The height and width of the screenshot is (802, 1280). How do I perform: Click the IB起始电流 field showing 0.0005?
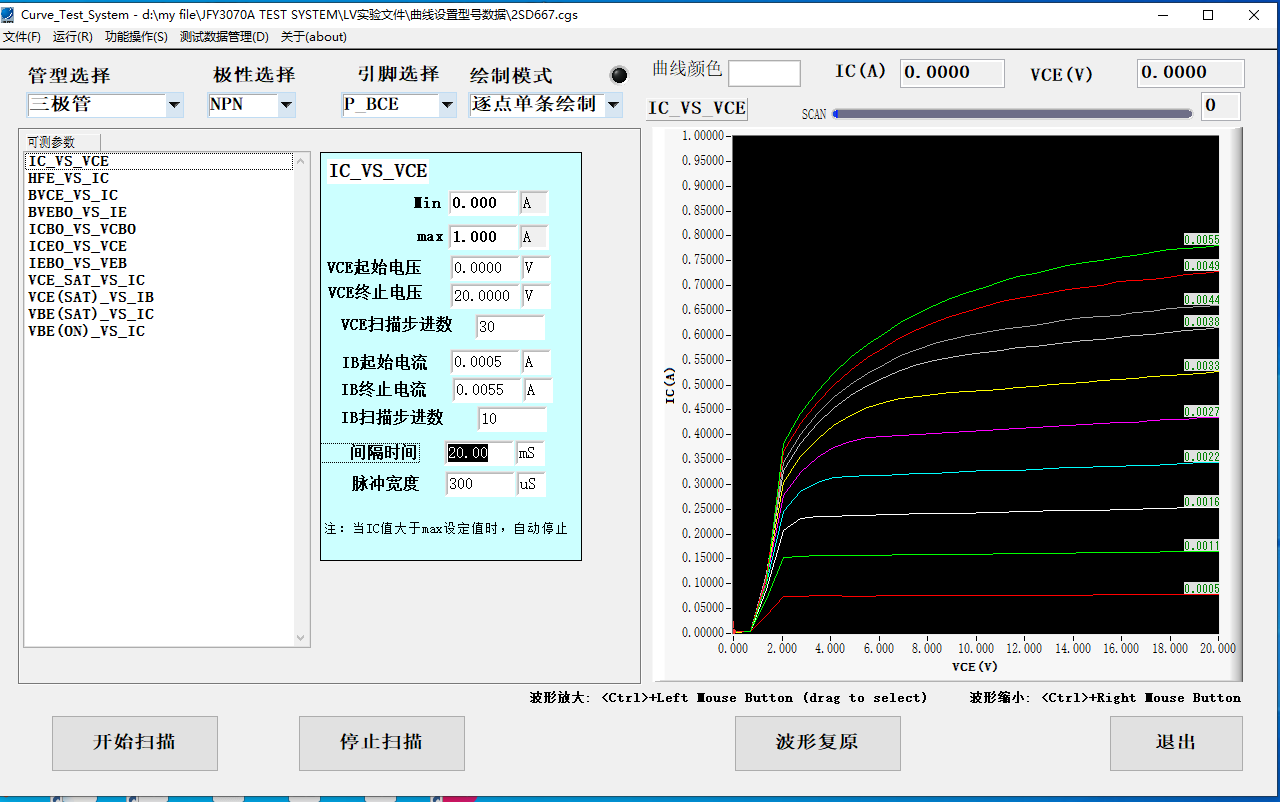point(486,363)
